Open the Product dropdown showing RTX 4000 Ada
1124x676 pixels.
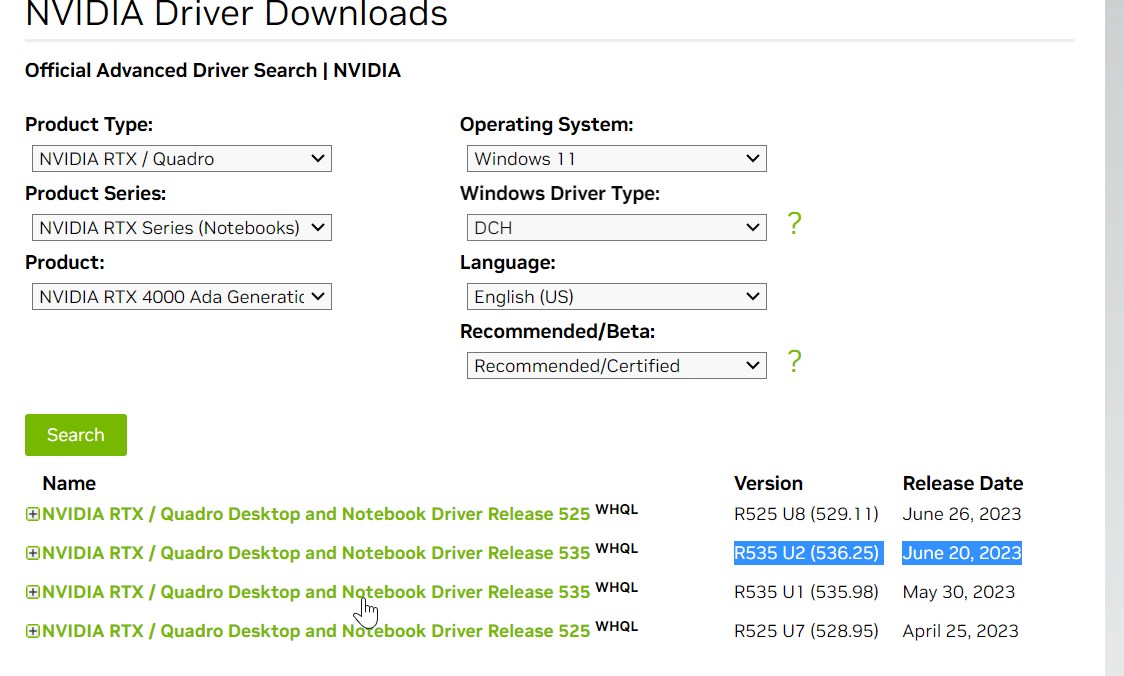pos(181,296)
